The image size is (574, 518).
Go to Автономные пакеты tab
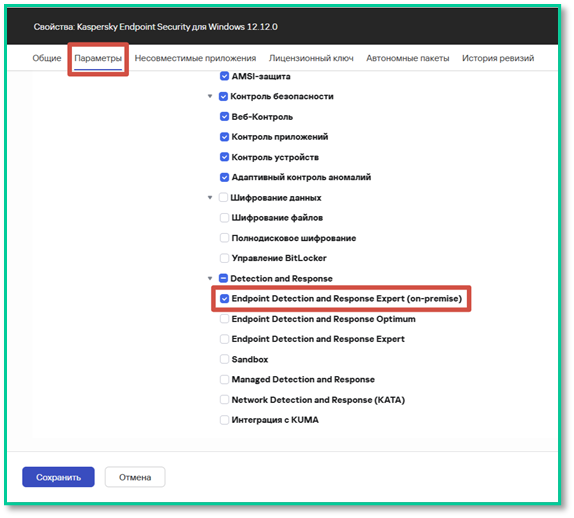coord(407,58)
